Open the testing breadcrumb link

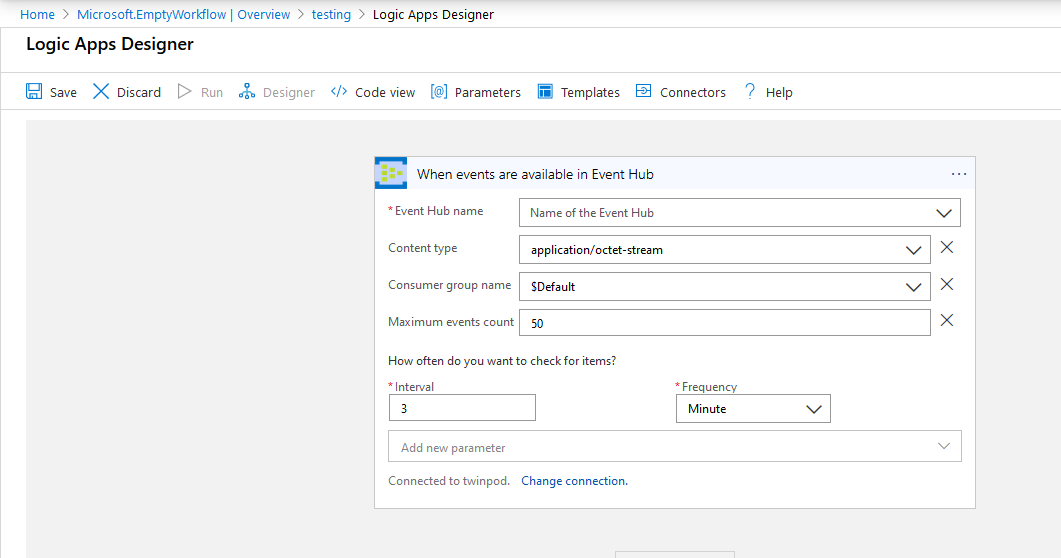point(331,14)
